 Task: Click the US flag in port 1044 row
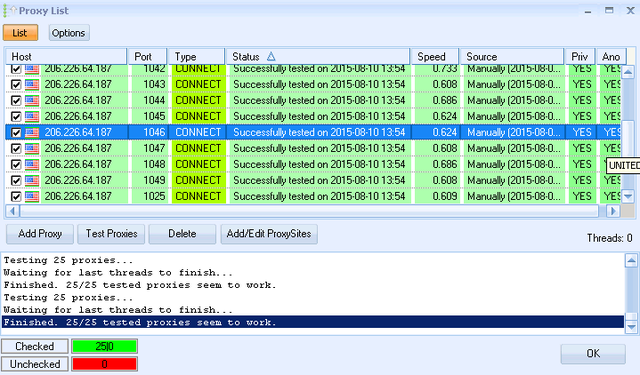pyautogui.click(x=32, y=100)
